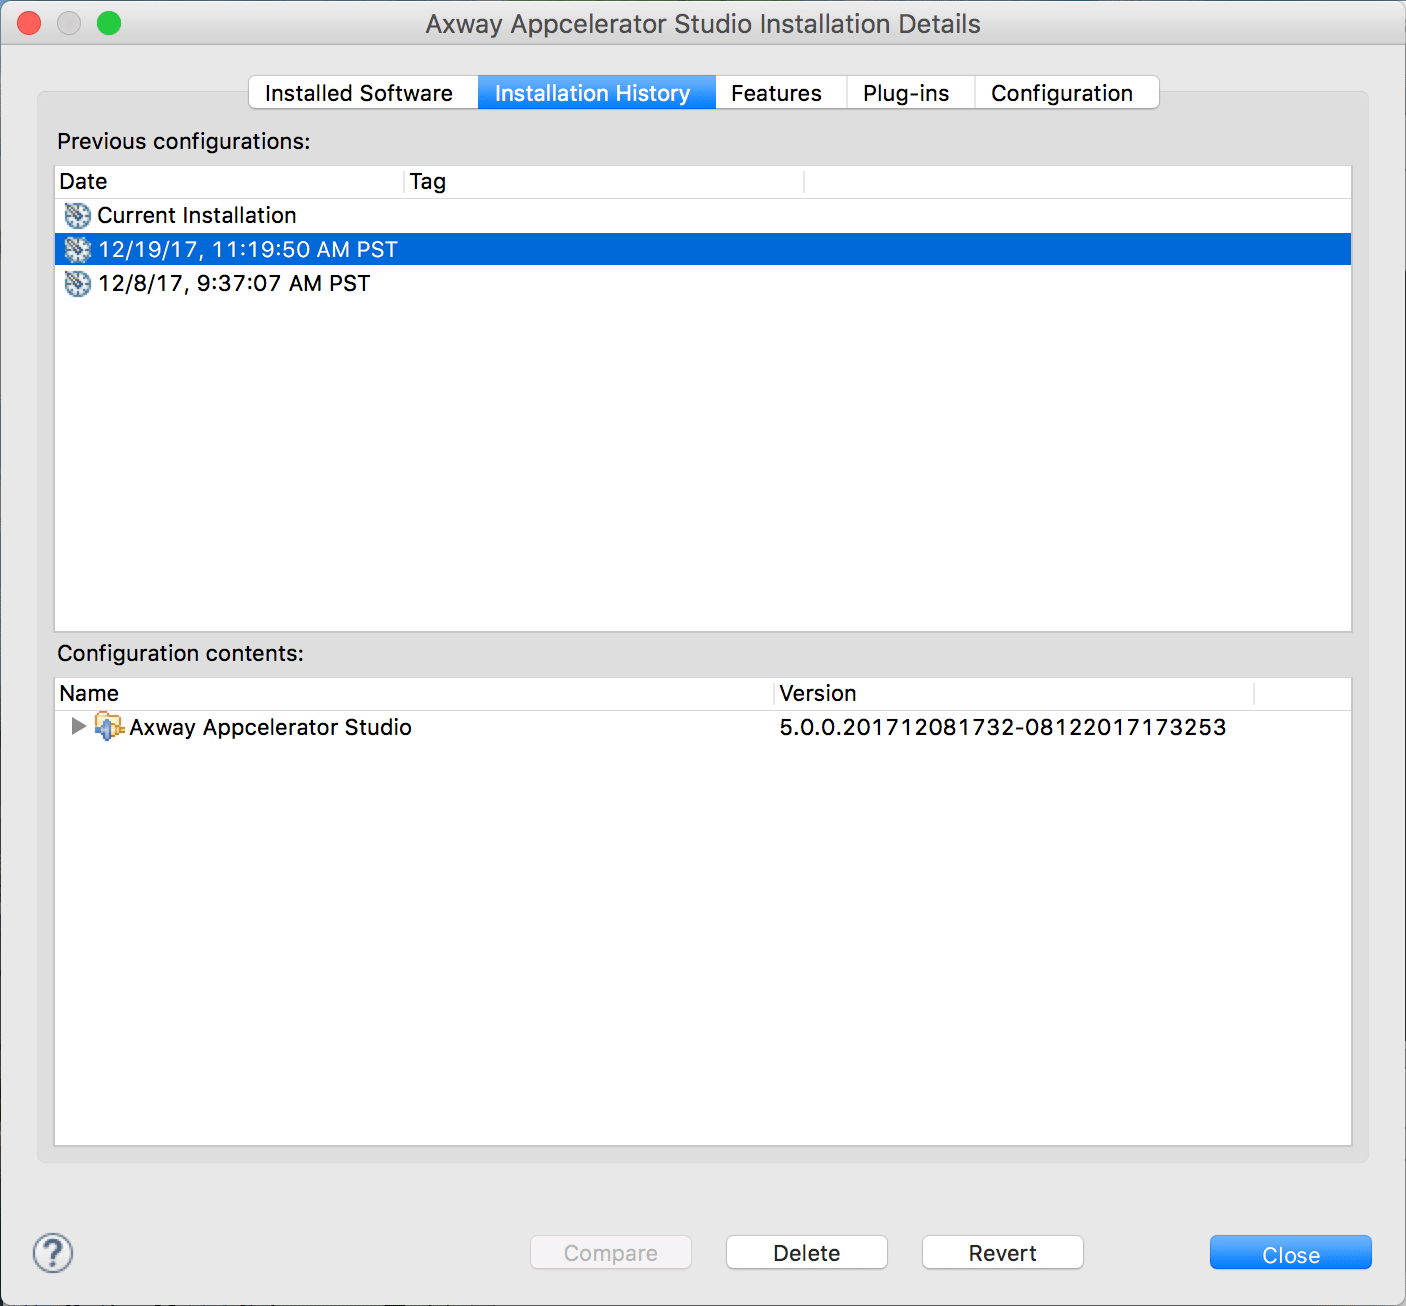The image size is (1406, 1306).
Task: Click the Delete button
Action: 807,1253
